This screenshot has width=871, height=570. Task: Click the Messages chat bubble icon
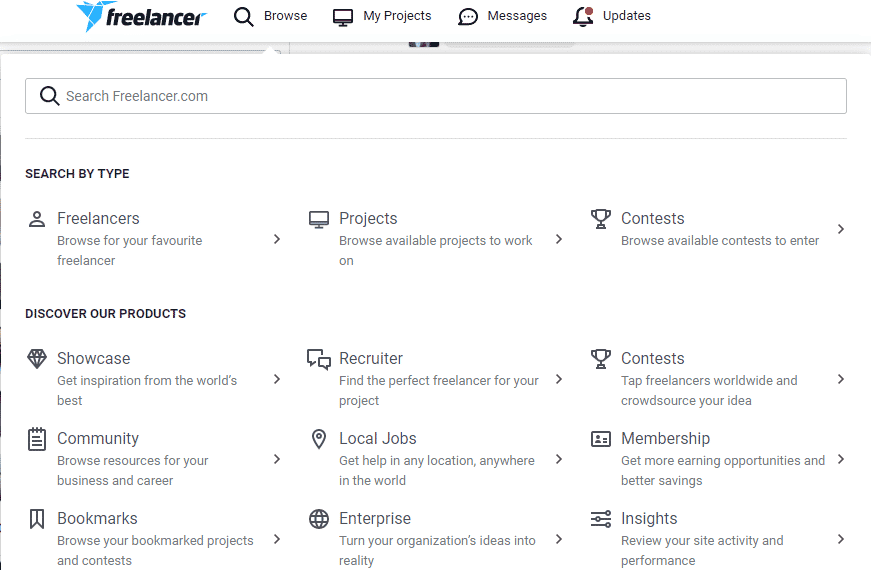point(468,17)
